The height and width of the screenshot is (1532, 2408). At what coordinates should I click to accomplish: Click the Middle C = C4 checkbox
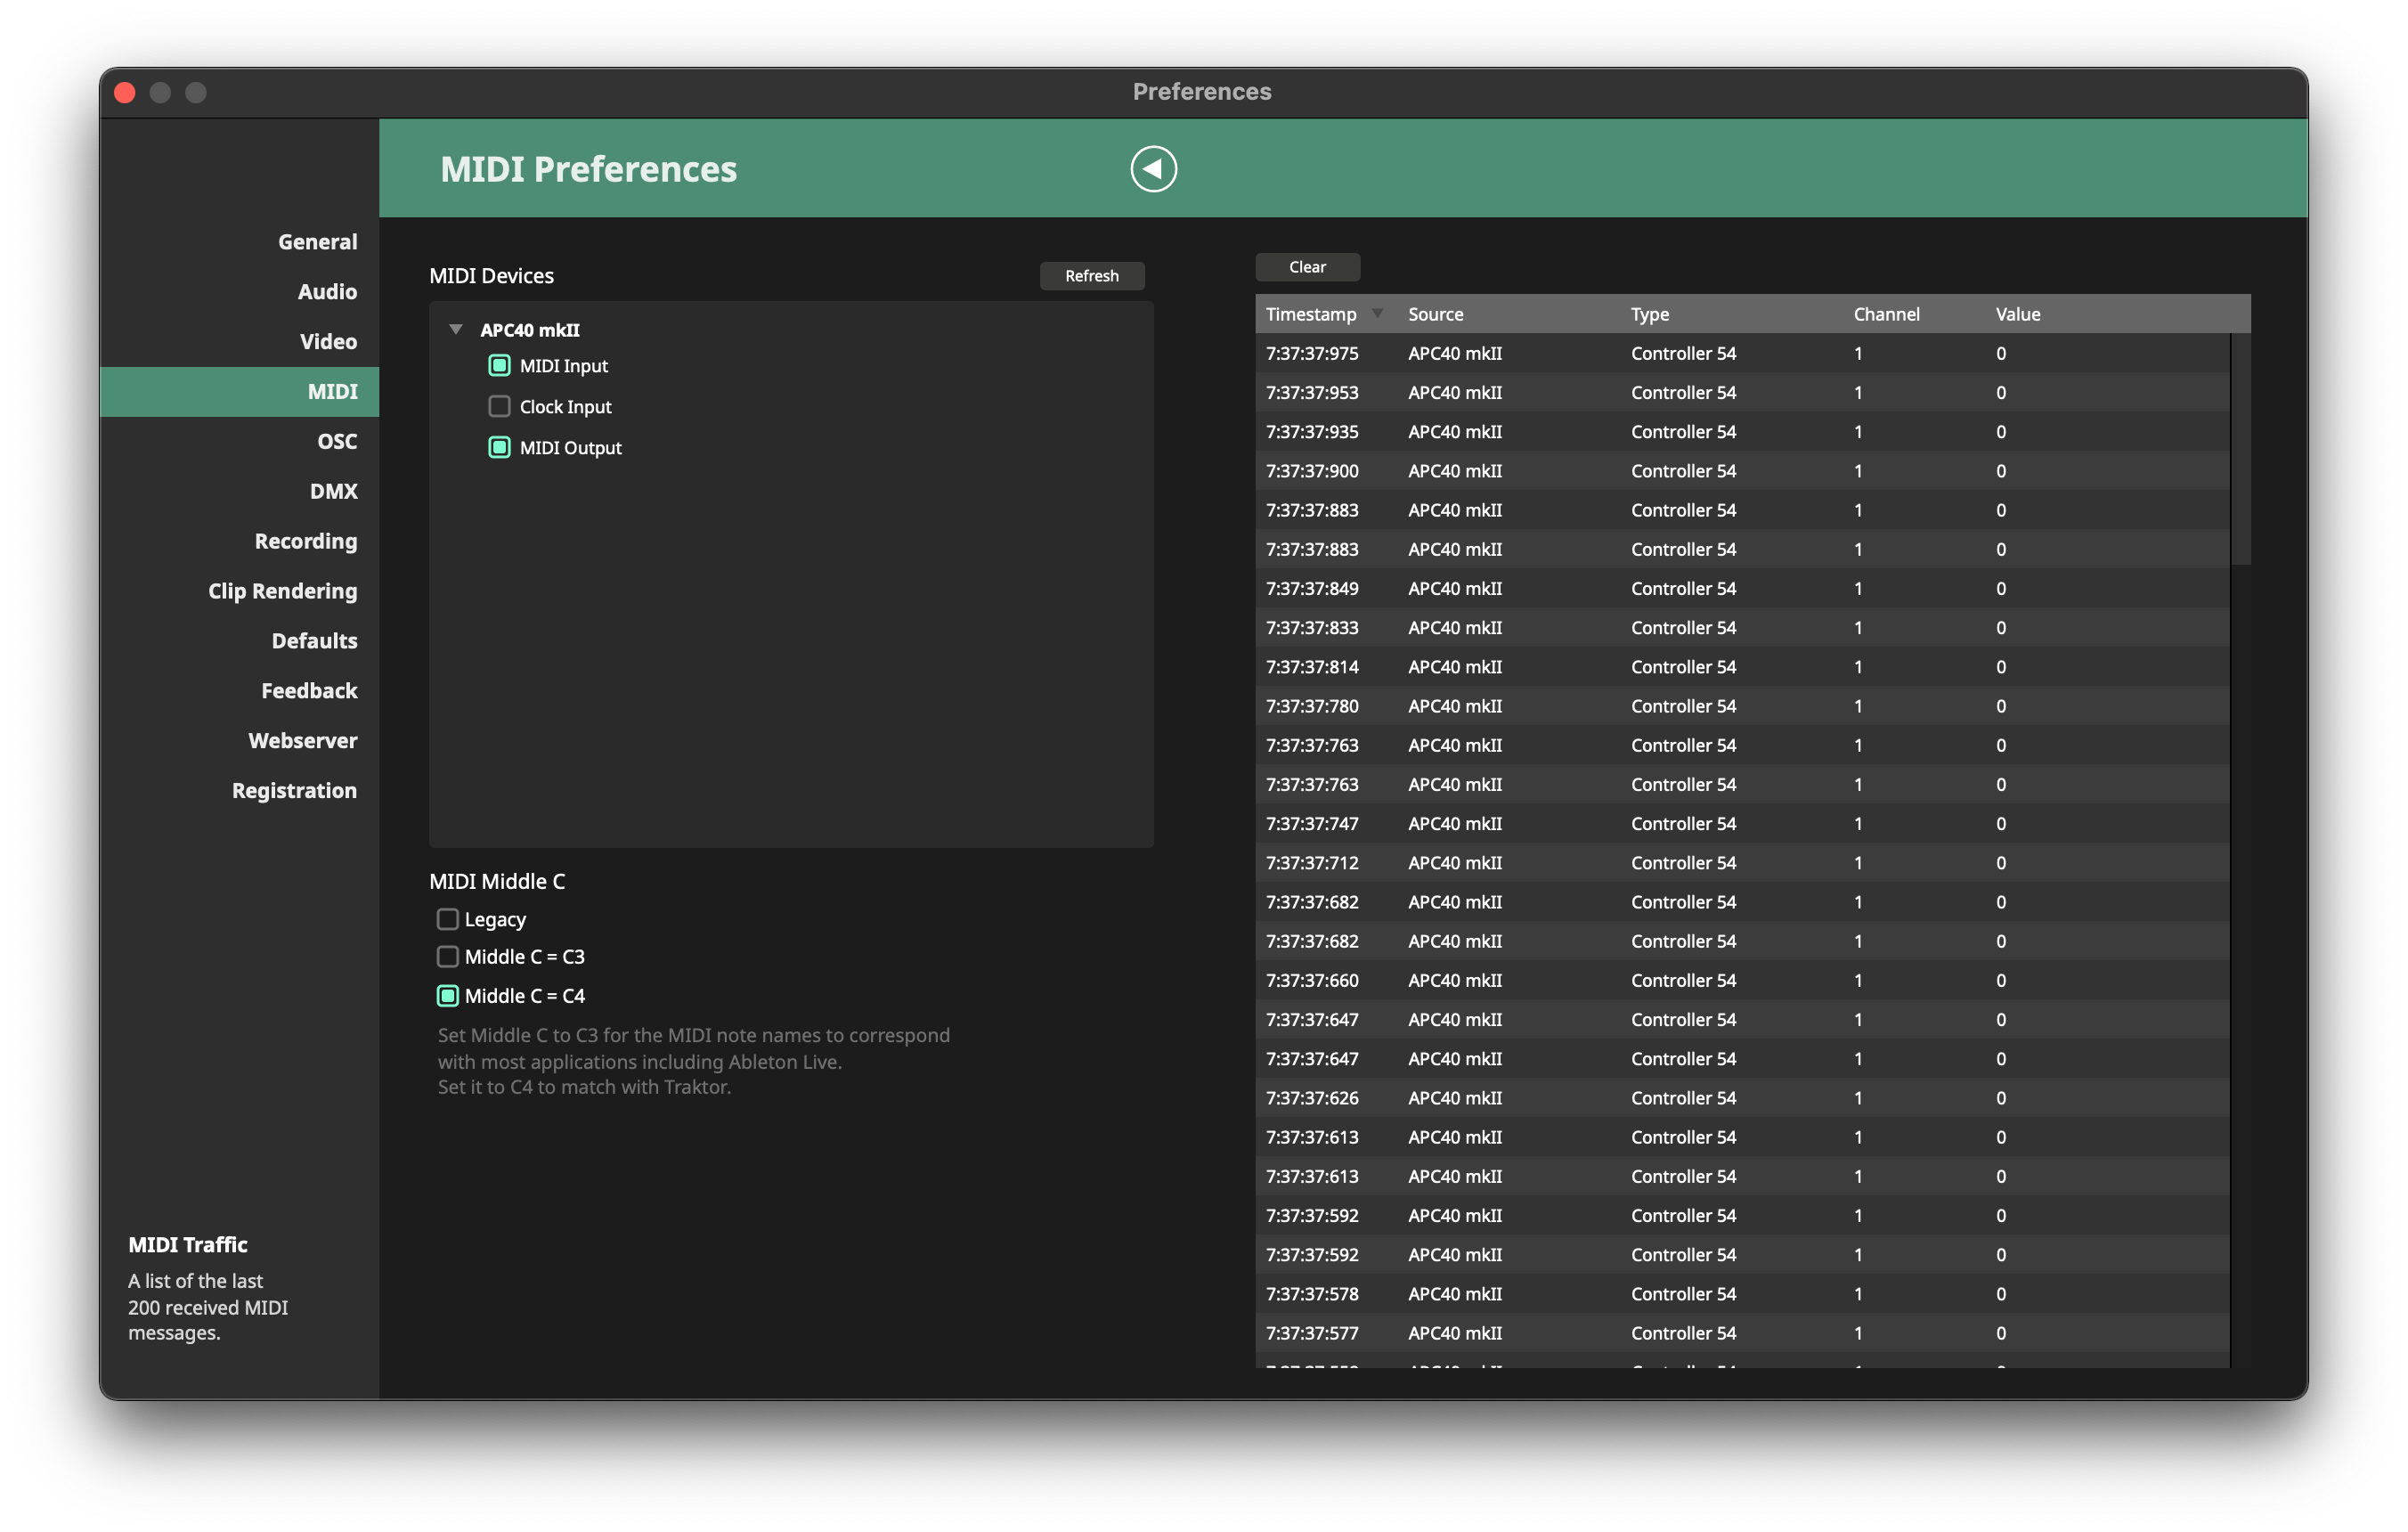pos(448,996)
